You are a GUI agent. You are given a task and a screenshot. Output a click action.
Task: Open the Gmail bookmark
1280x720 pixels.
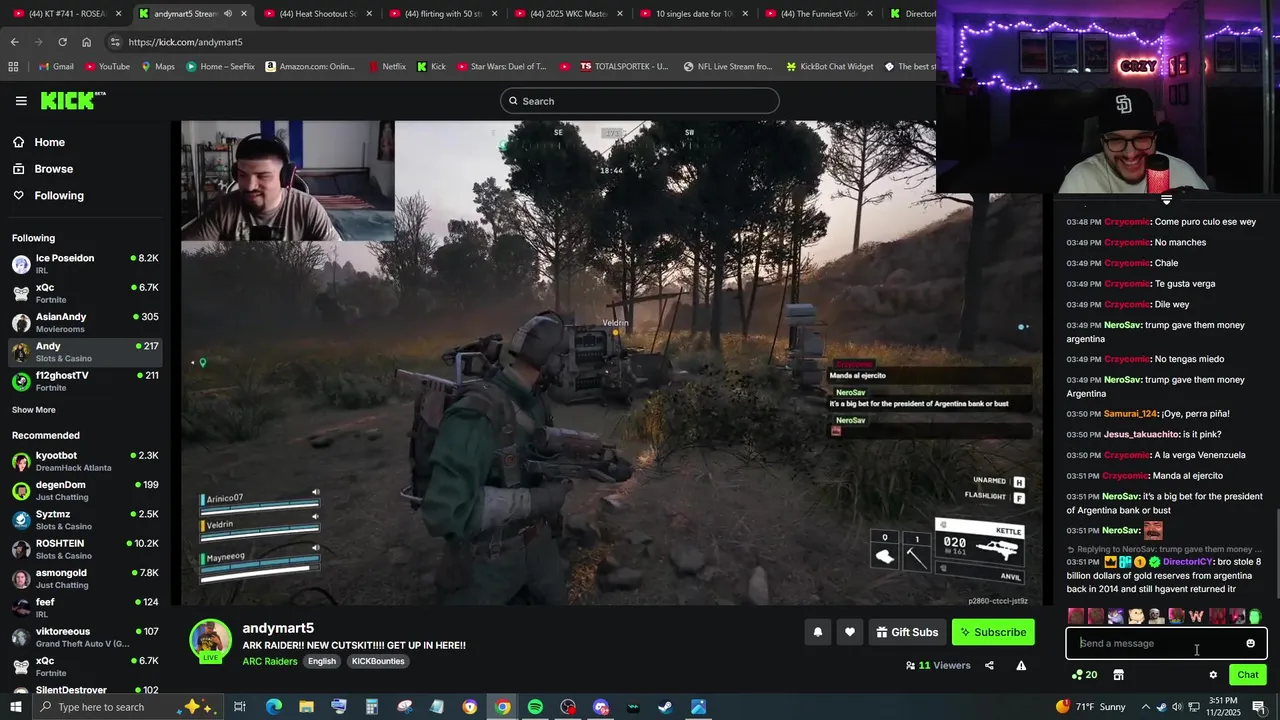pyautogui.click(x=56, y=67)
